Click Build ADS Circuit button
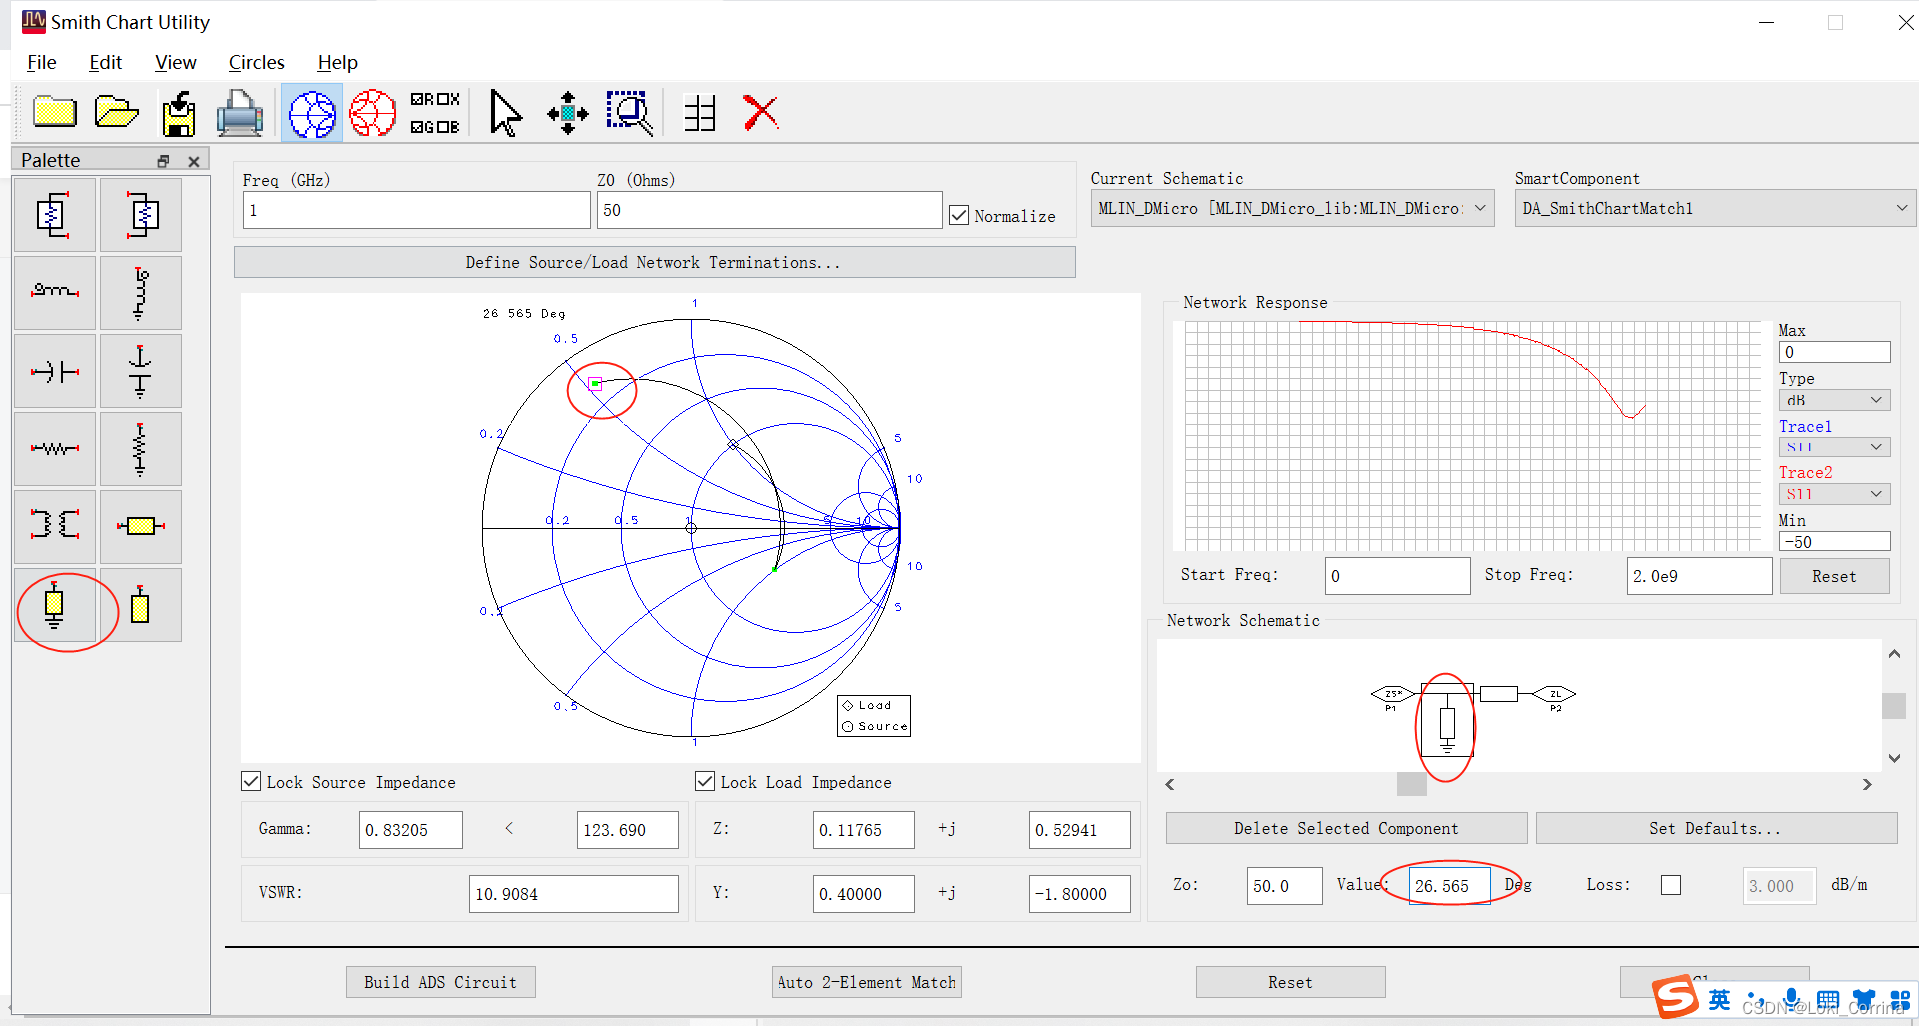1919x1026 pixels. [440, 982]
